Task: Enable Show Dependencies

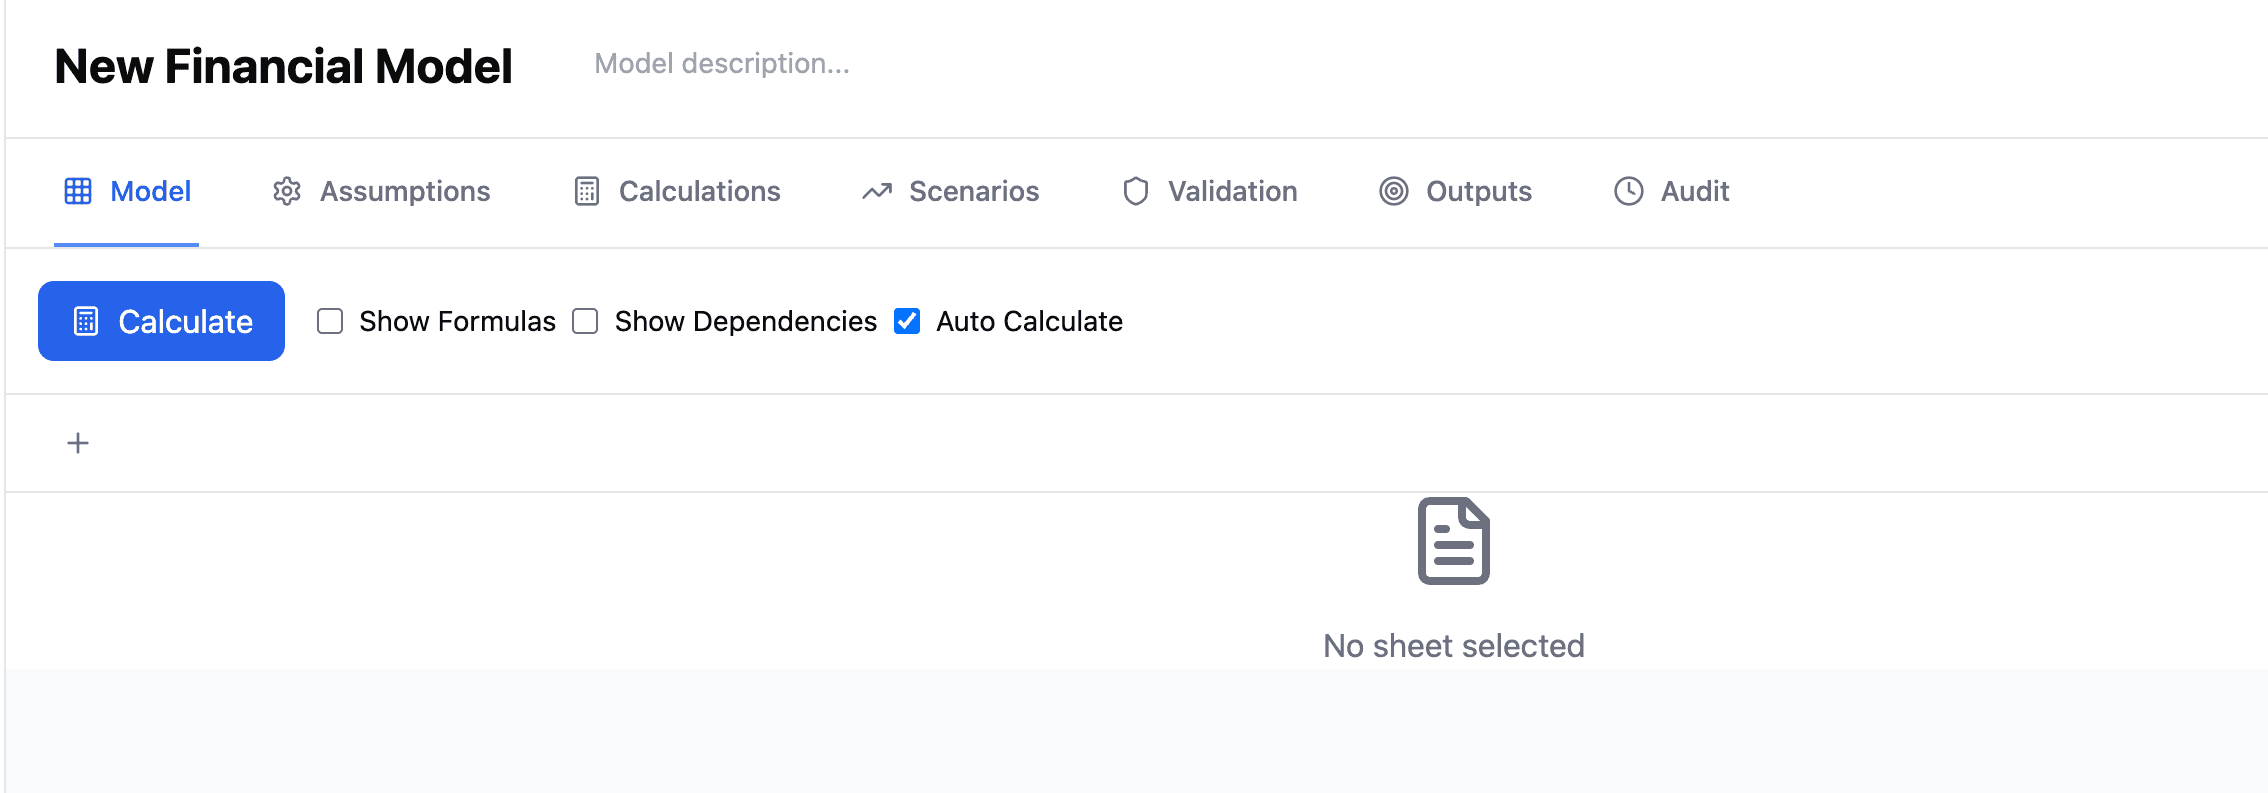Action: 585,321
